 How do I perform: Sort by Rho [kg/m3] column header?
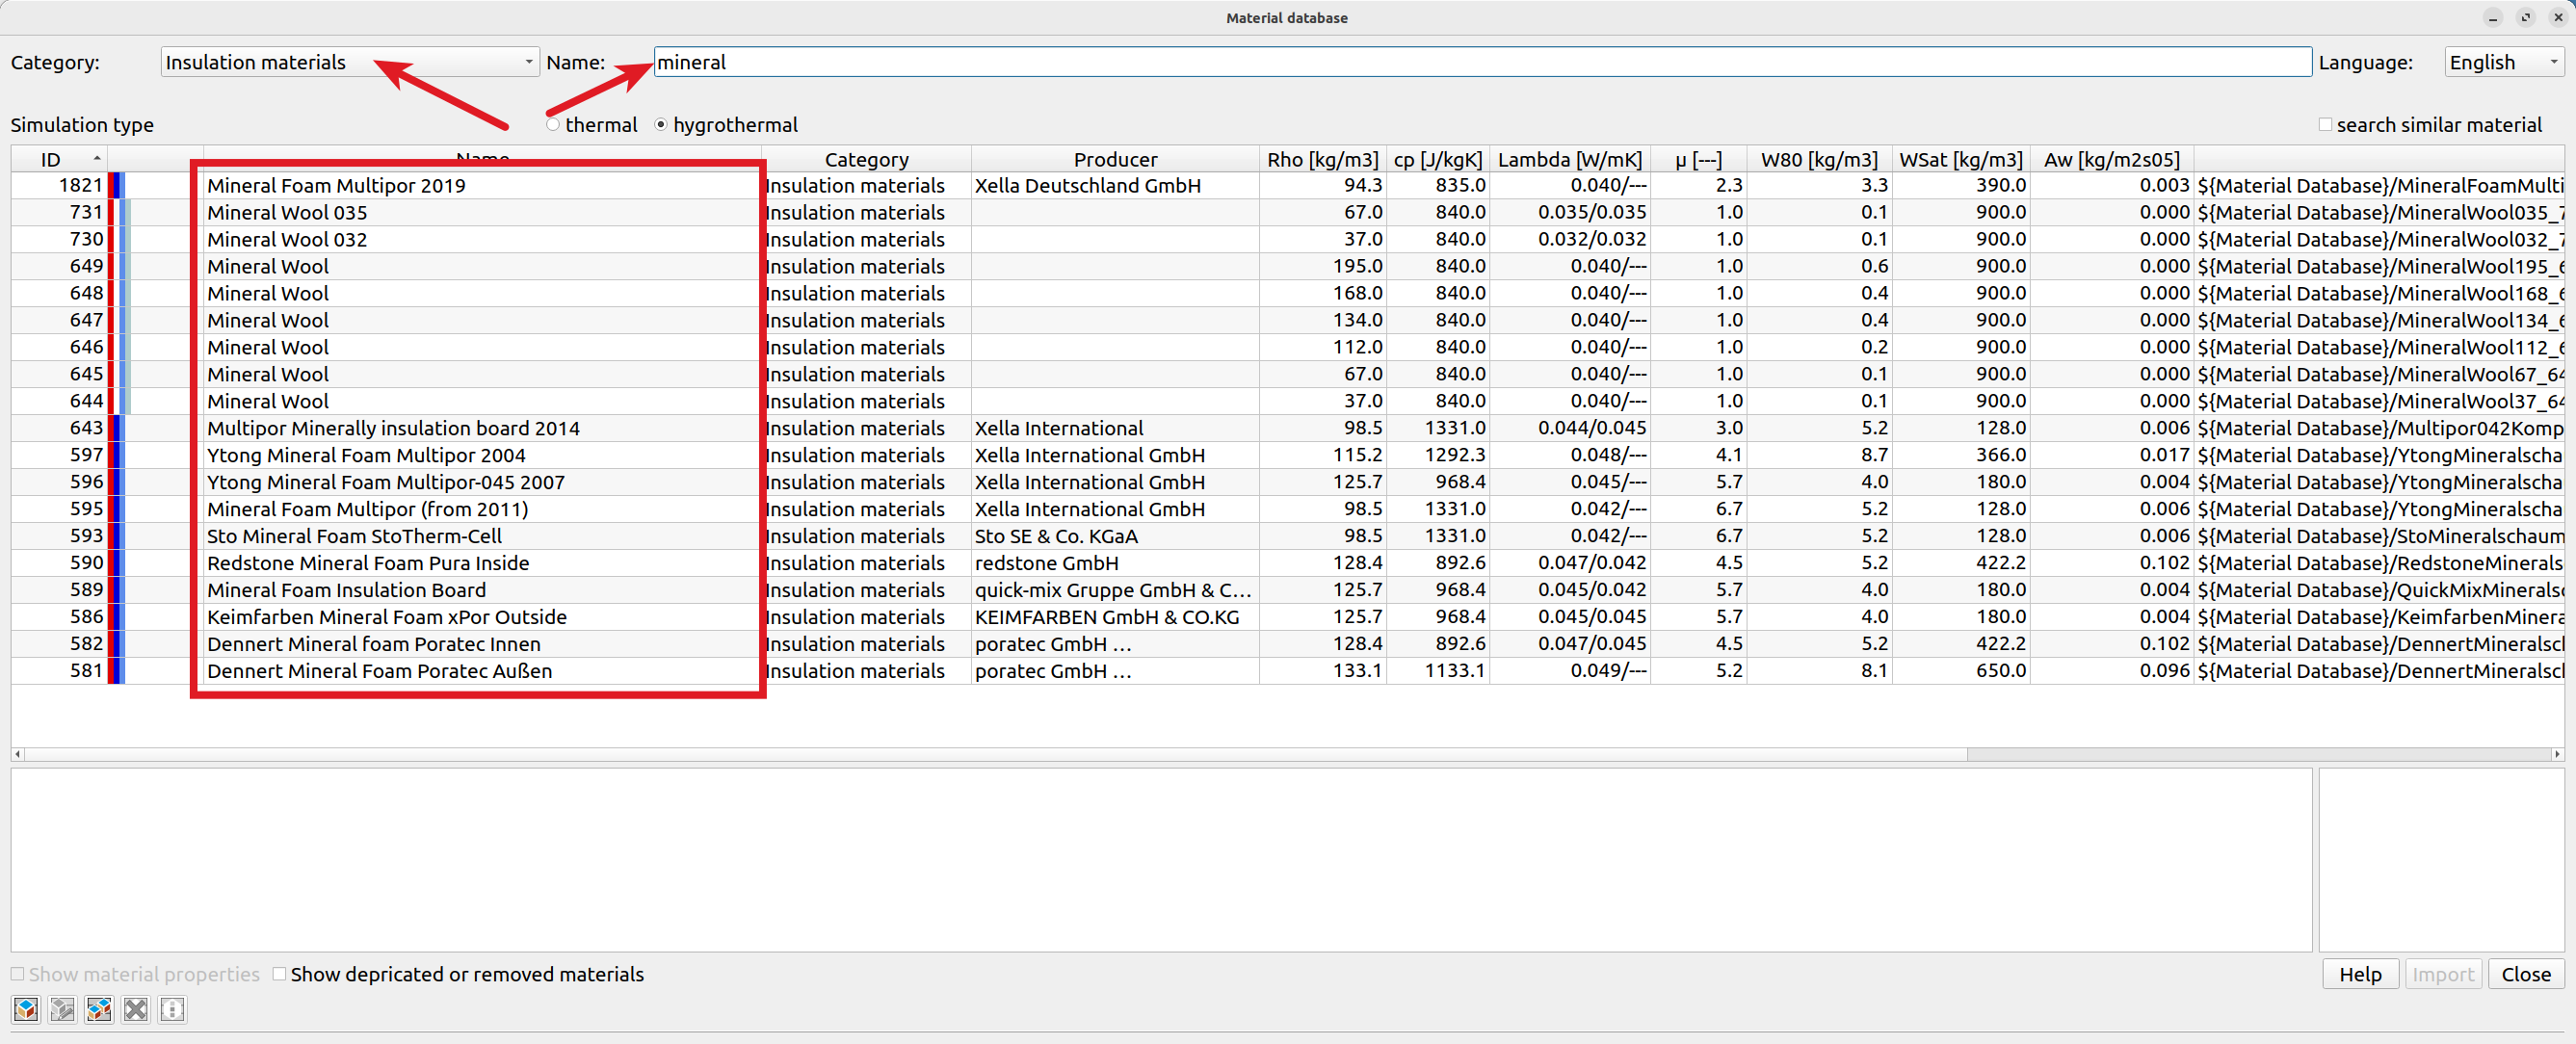point(1322,159)
